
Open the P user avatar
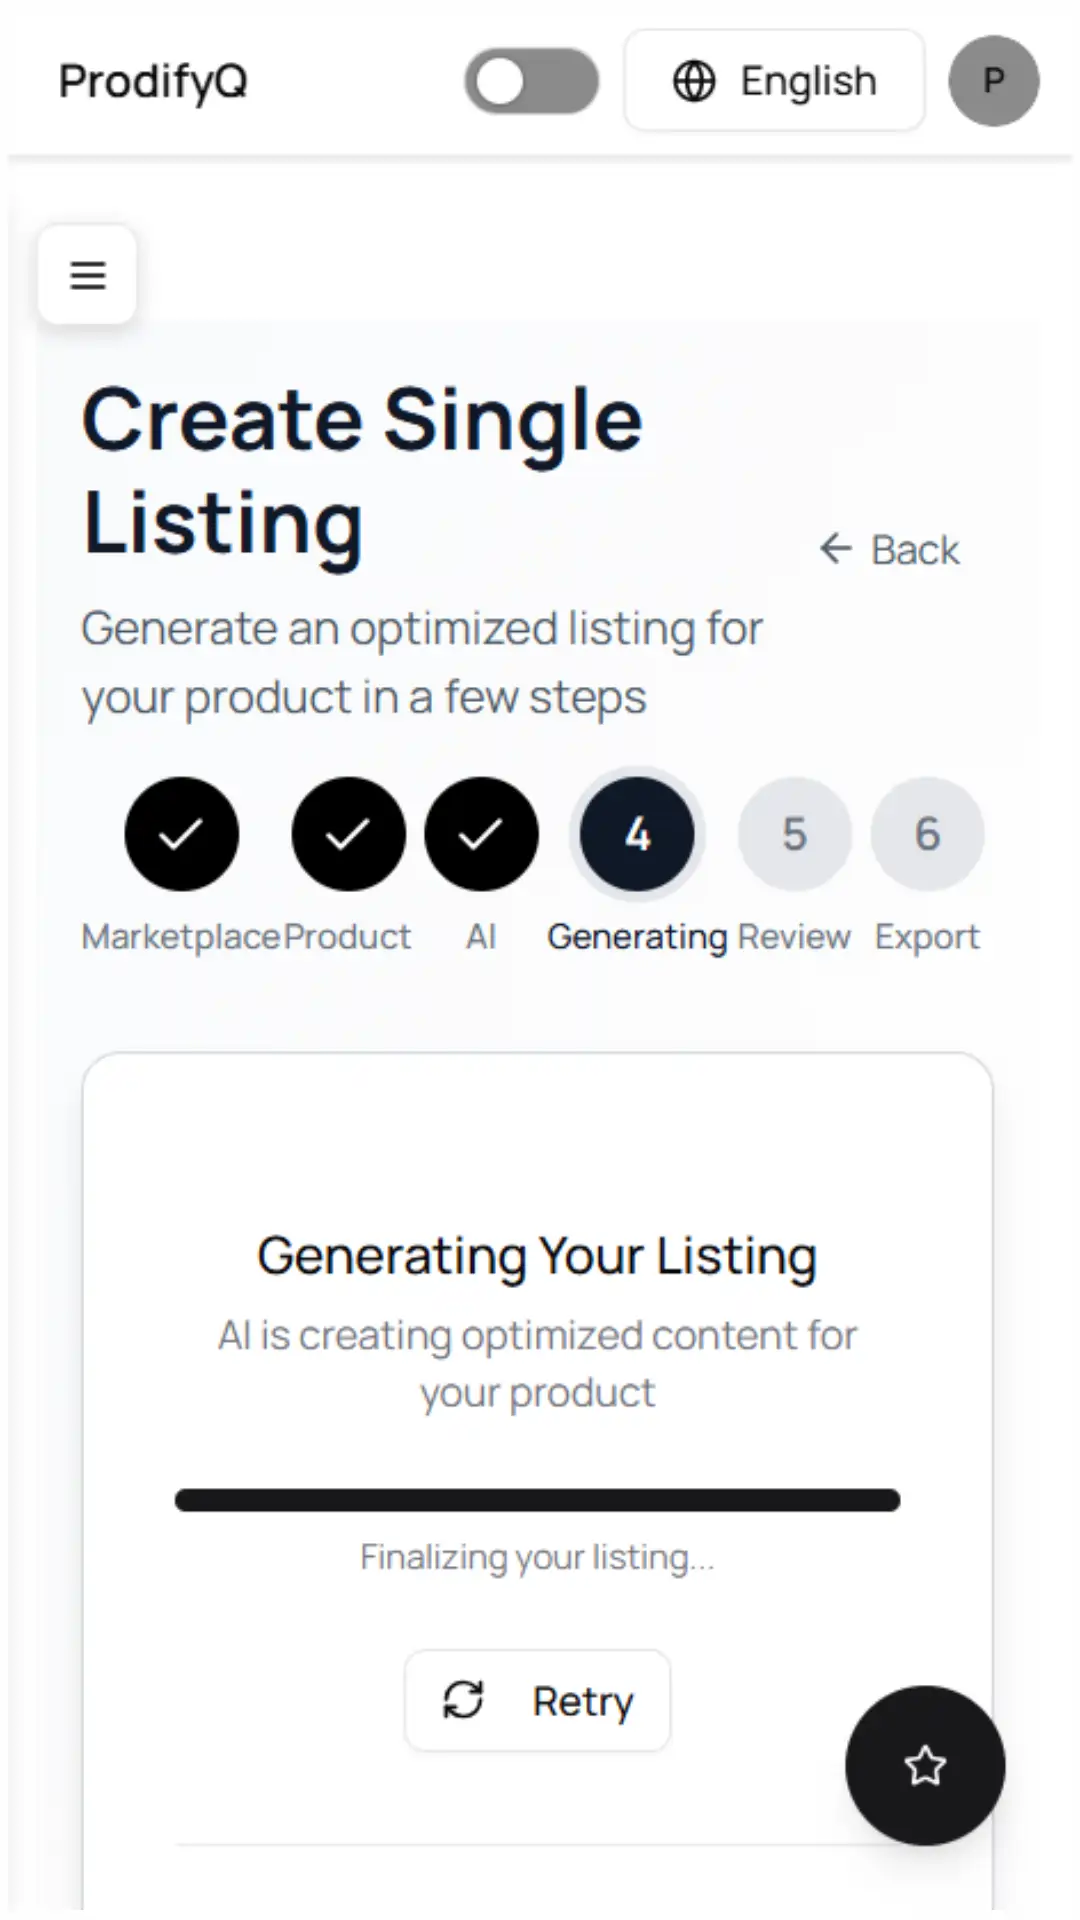(x=993, y=81)
